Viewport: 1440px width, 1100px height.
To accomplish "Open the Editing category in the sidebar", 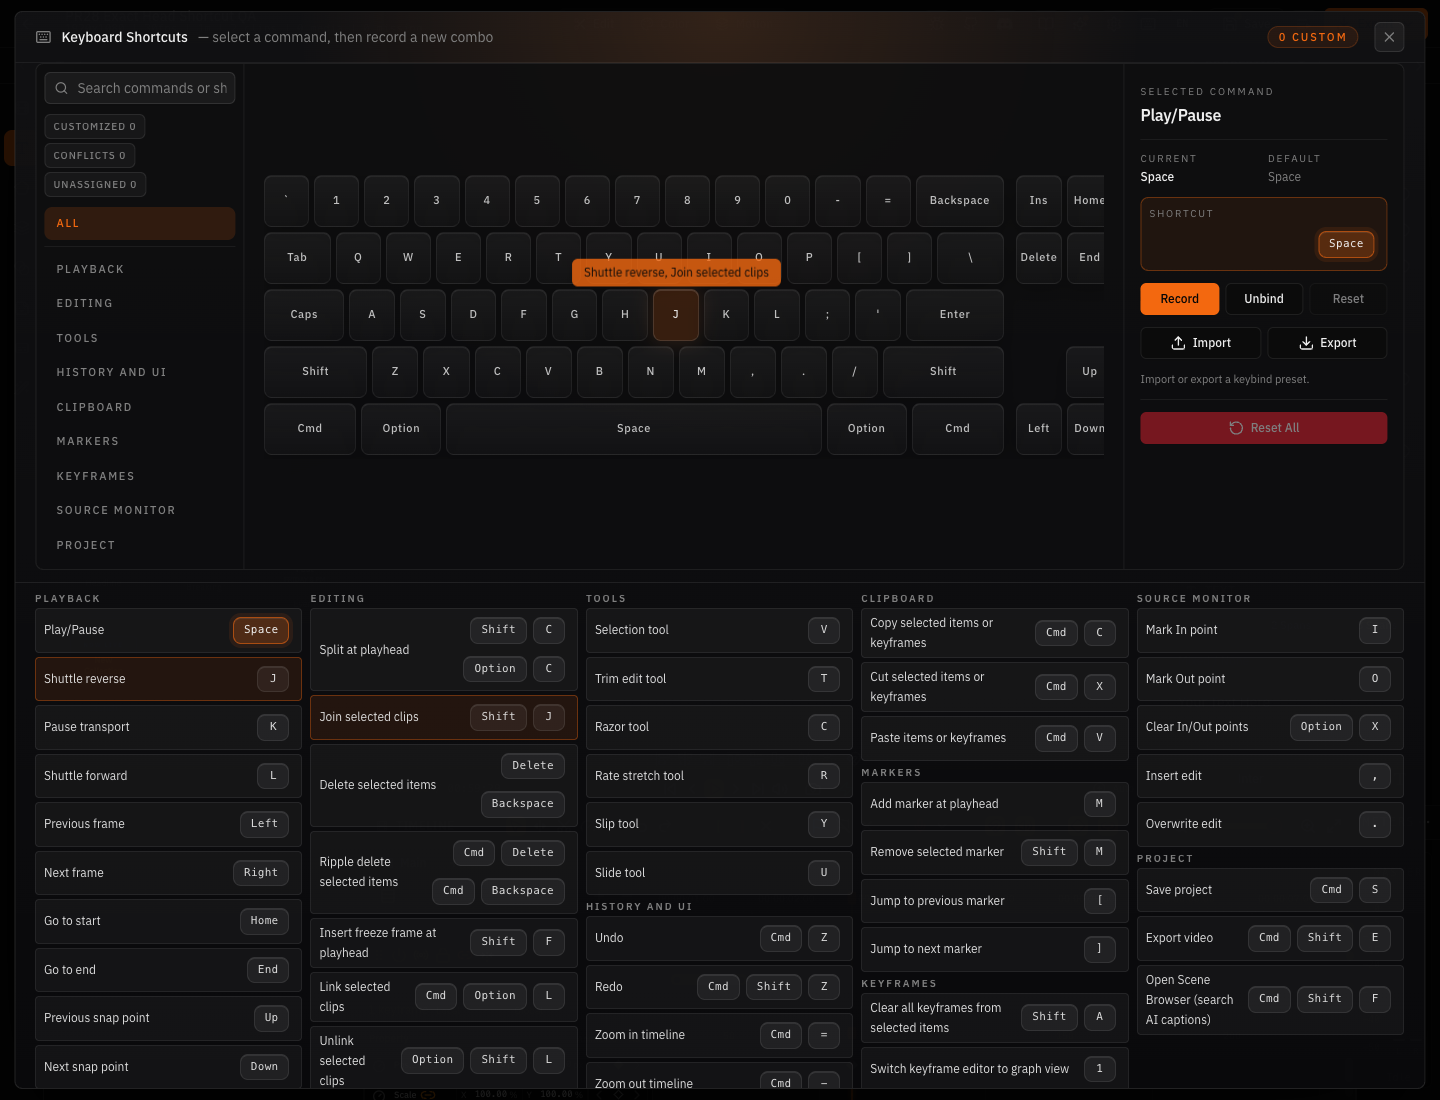I will tap(140, 304).
